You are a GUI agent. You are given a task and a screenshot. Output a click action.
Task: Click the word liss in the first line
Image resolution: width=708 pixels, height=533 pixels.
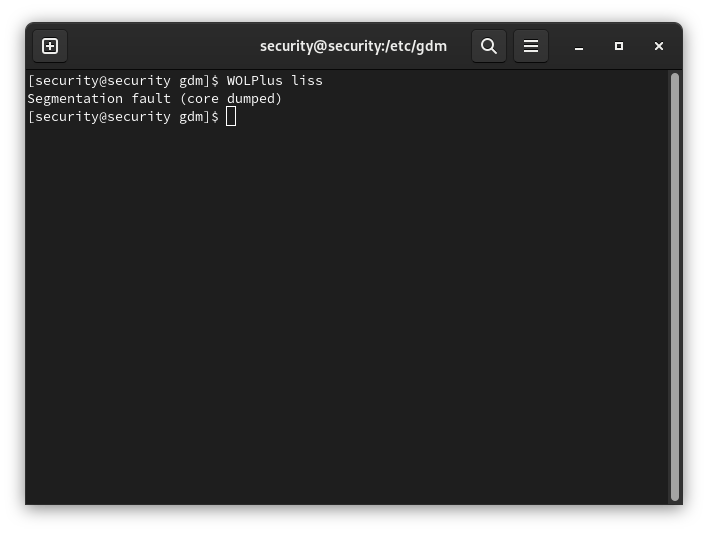(307, 80)
